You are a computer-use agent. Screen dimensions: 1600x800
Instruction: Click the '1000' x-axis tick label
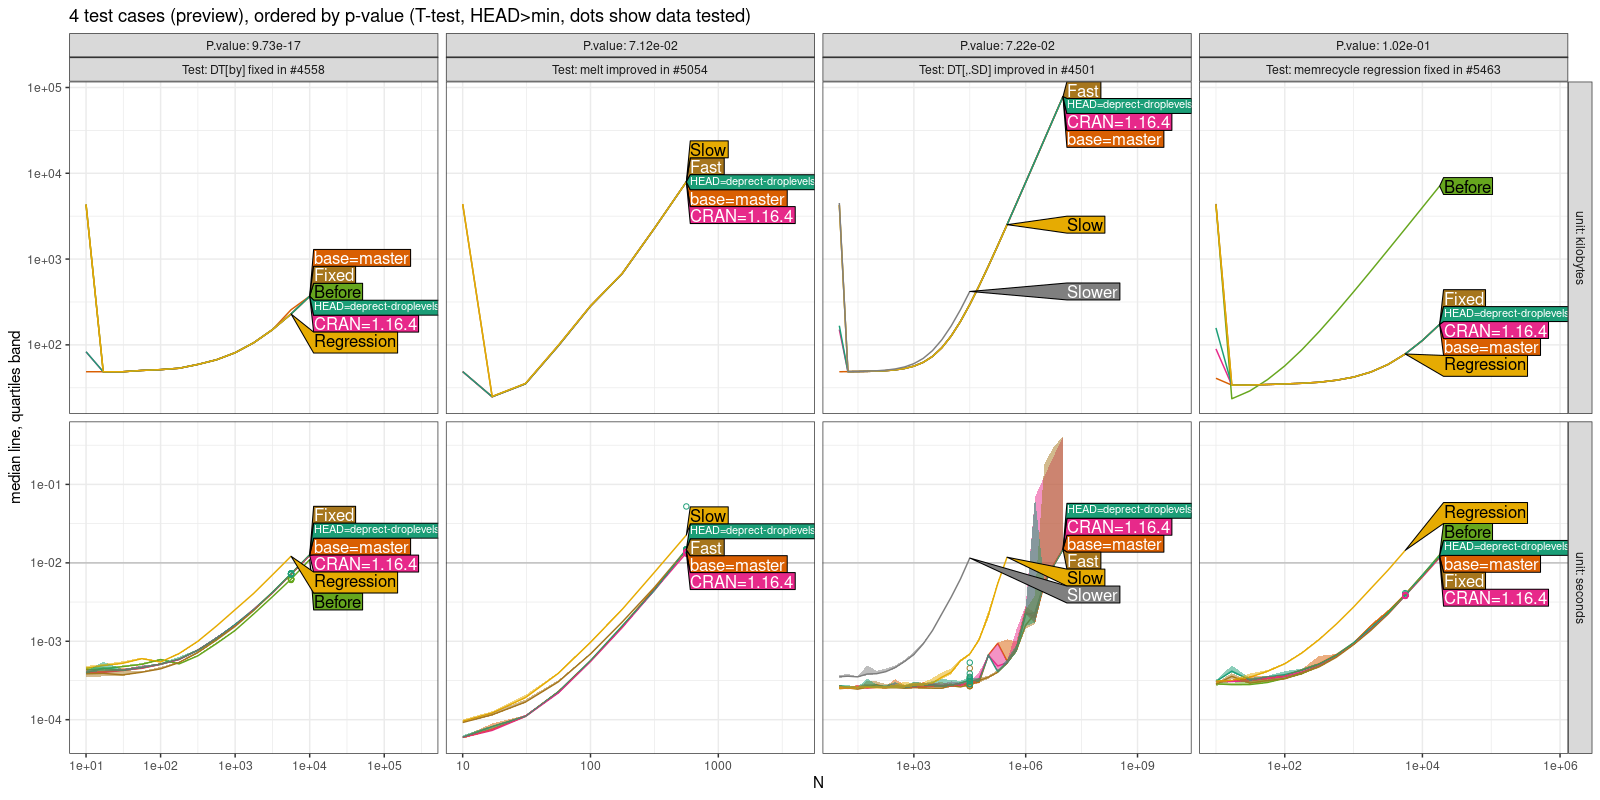click(718, 766)
